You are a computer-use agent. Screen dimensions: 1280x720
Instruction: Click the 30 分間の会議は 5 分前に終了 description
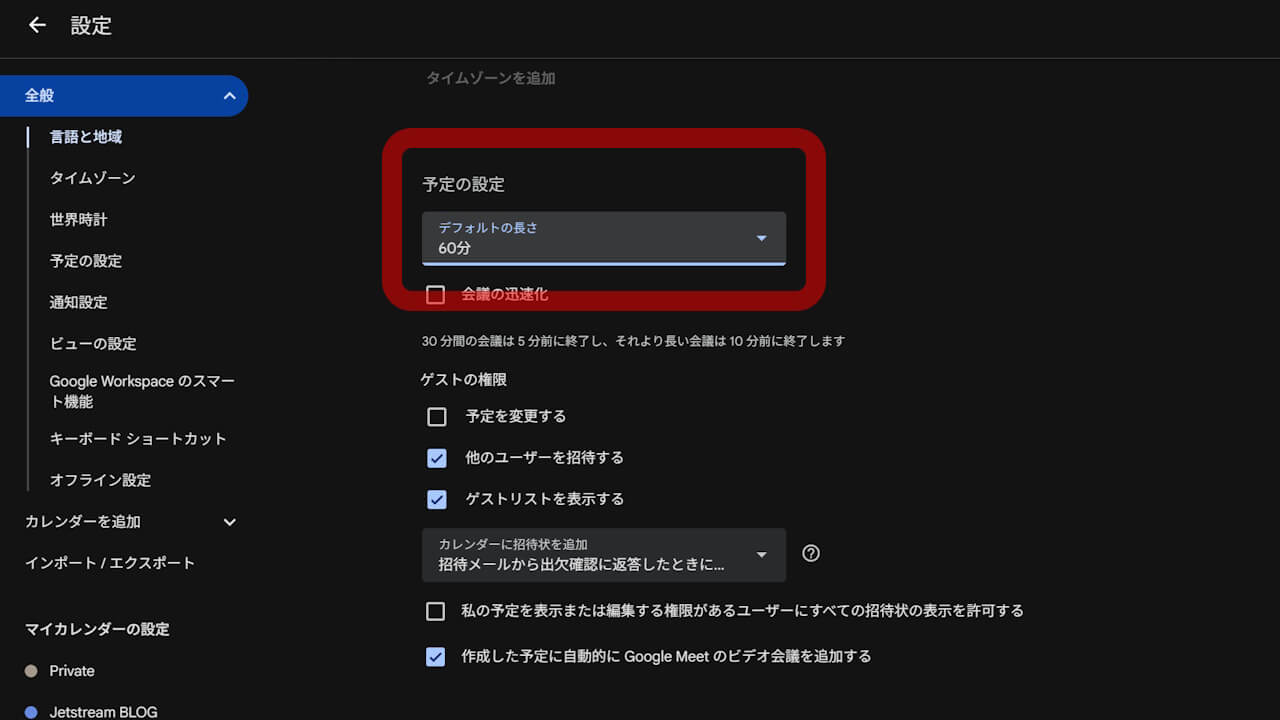633,341
